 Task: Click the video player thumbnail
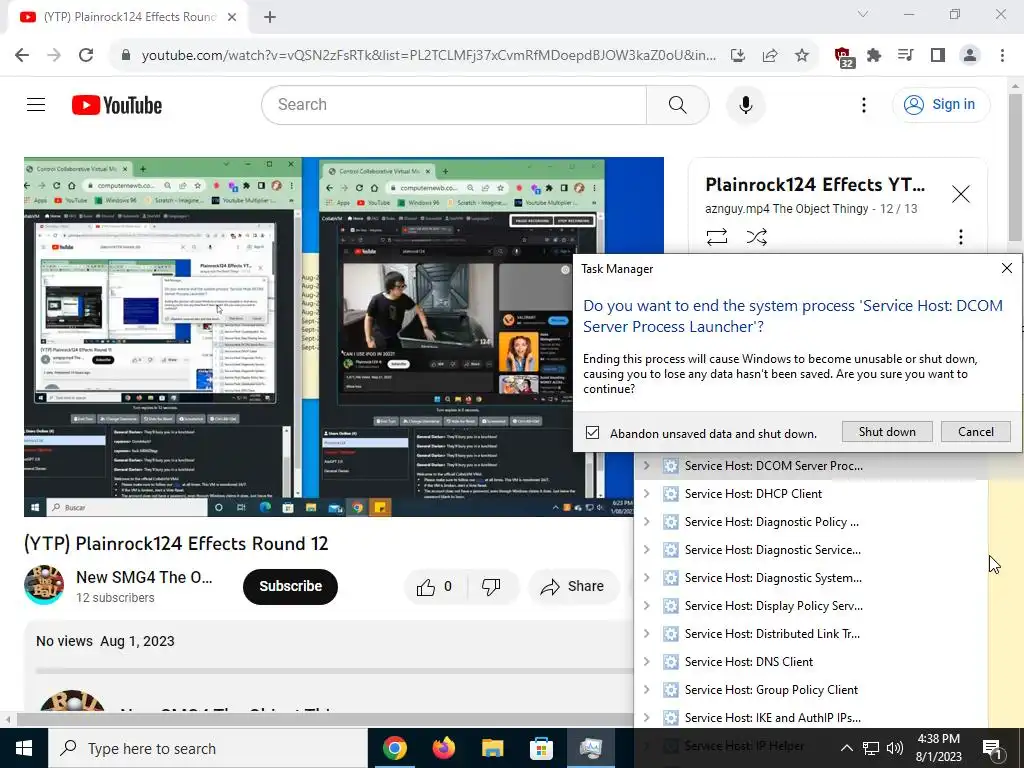click(x=344, y=337)
